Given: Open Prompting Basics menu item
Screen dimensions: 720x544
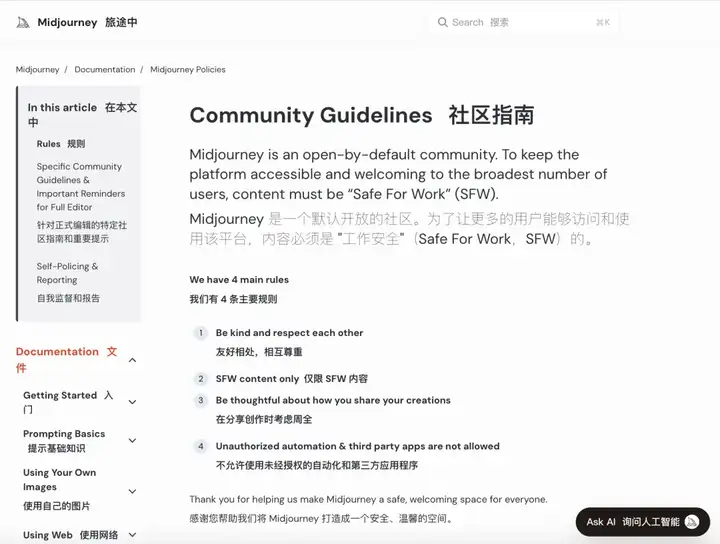Looking at the screenshot, I should (64, 441).
